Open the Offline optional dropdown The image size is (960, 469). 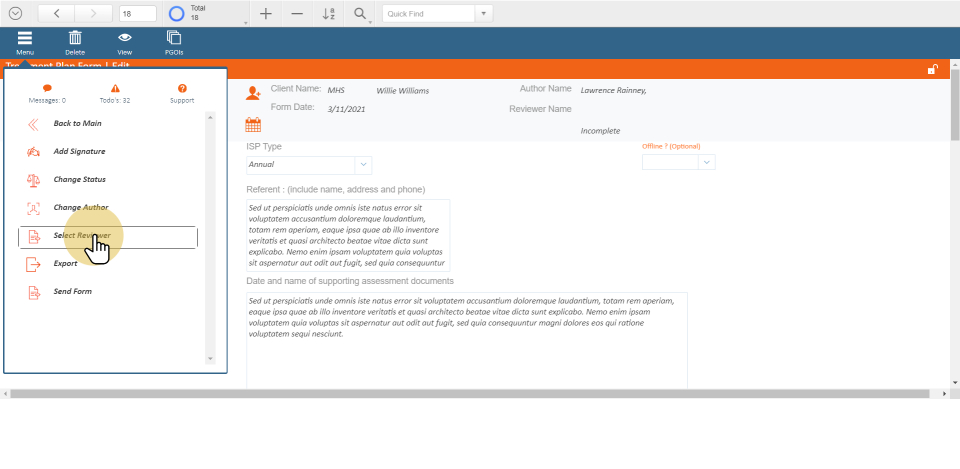pyautogui.click(x=707, y=162)
